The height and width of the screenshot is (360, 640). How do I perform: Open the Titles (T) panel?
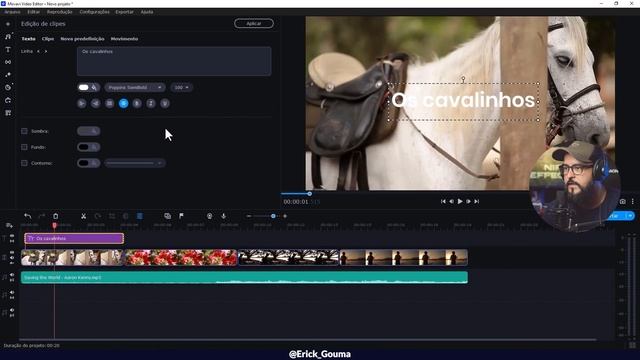coord(8,49)
